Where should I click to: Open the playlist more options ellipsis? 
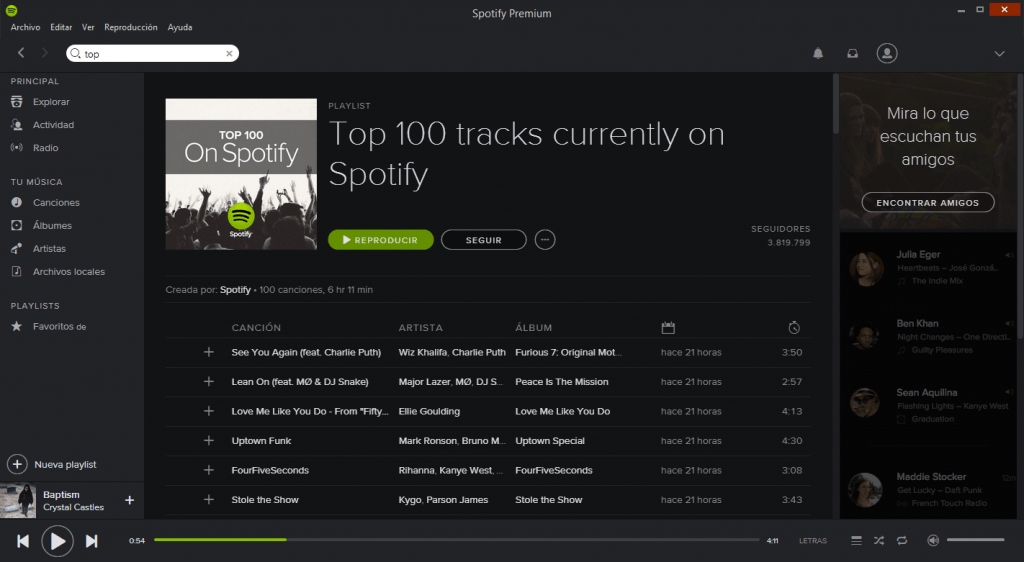(x=545, y=240)
